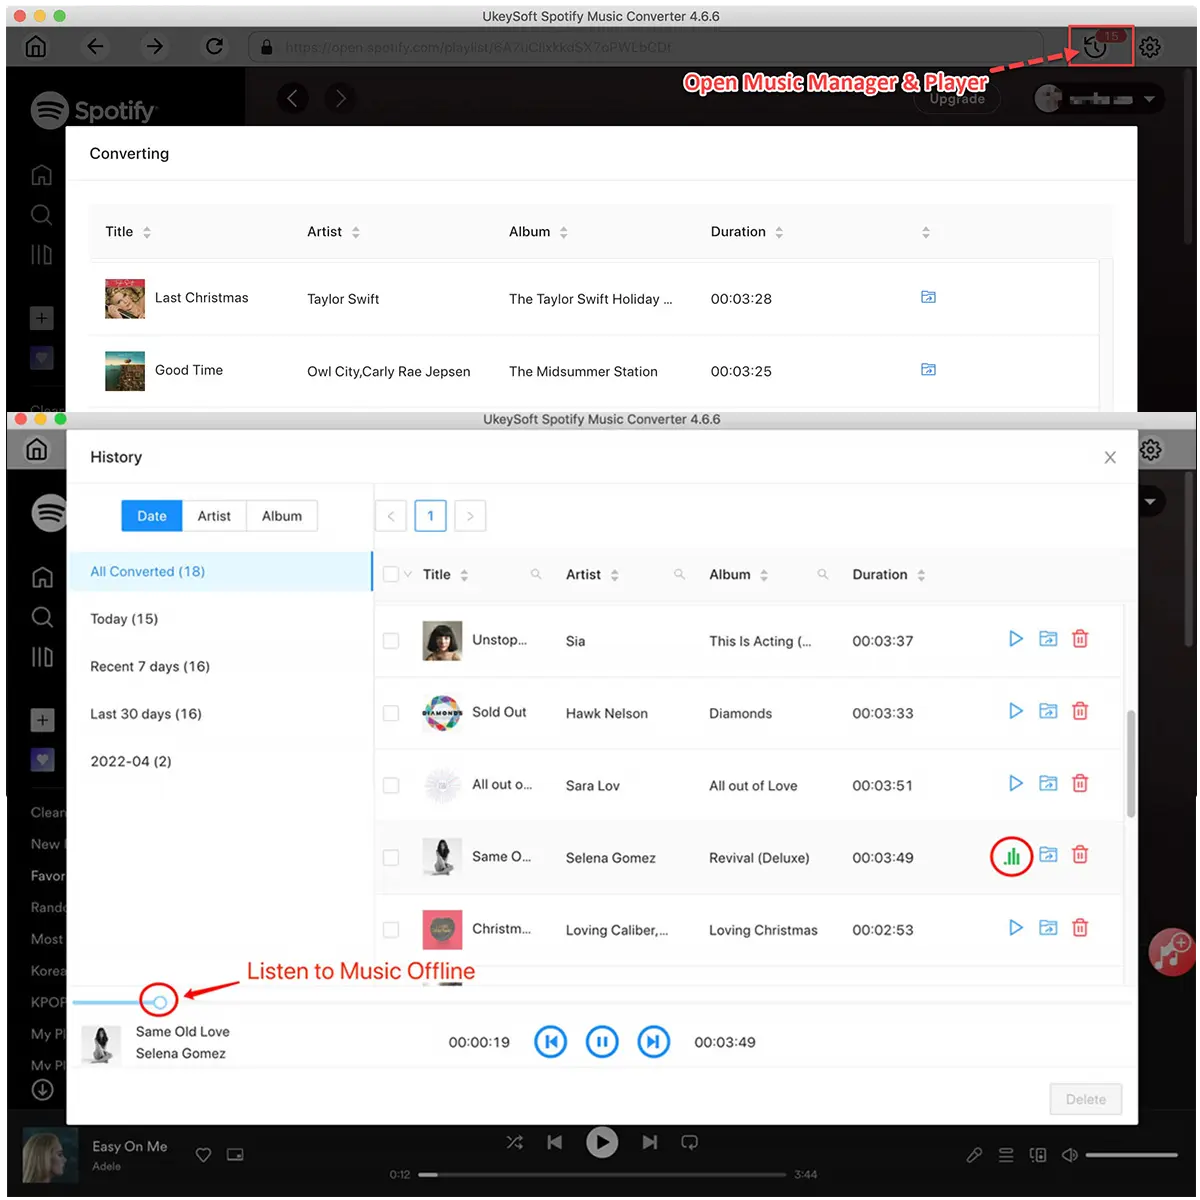Sort Converting list by Duration arrows
This screenshot has height=1200, width=1200.
click(x=779, y=232)
